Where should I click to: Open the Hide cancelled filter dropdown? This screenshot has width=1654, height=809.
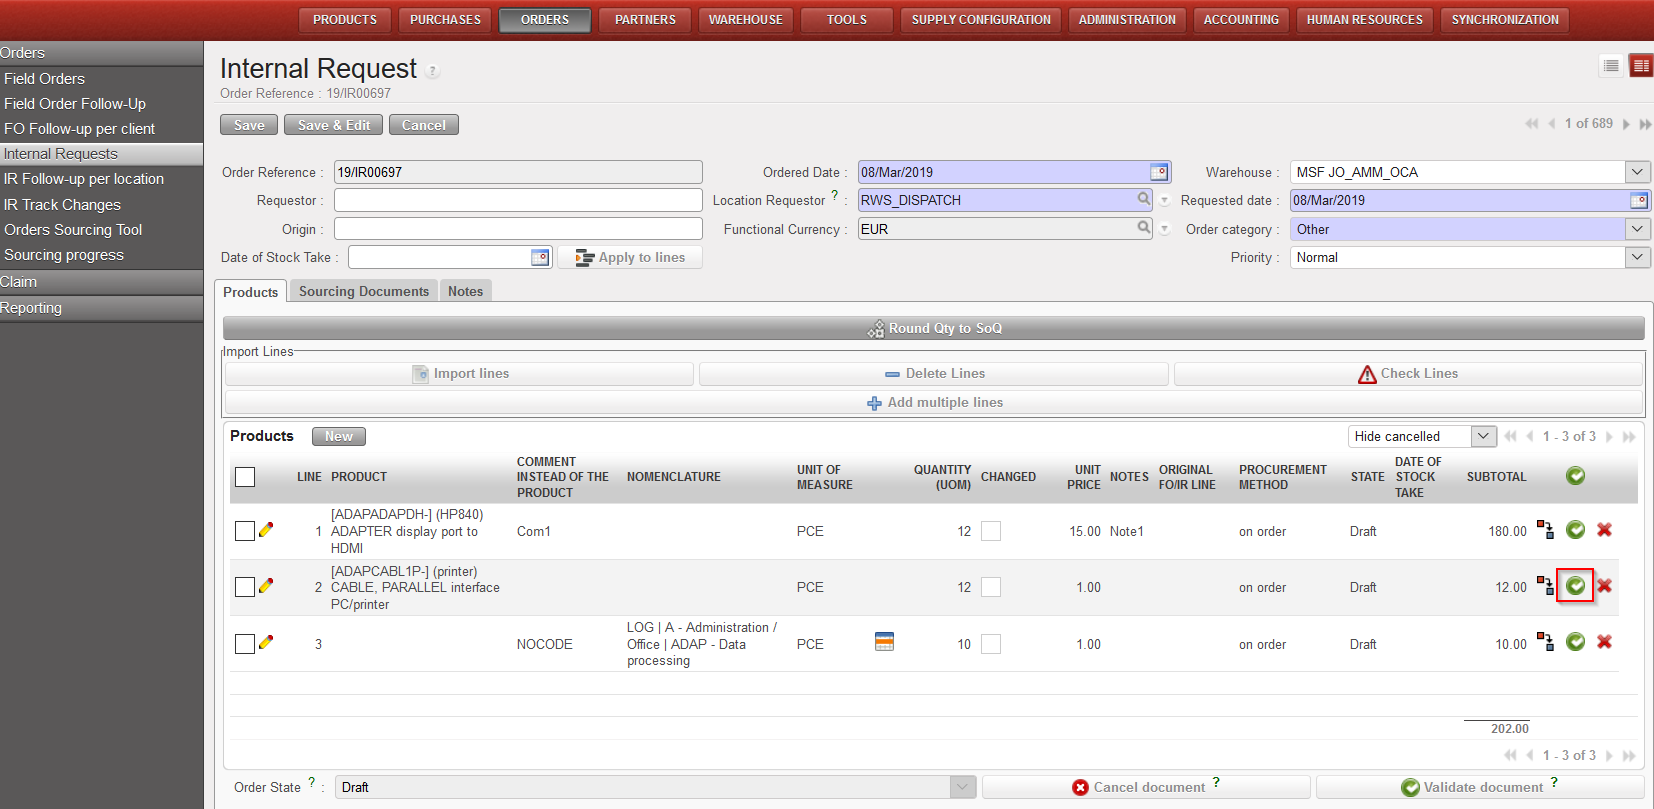(x=1483, y=436)
